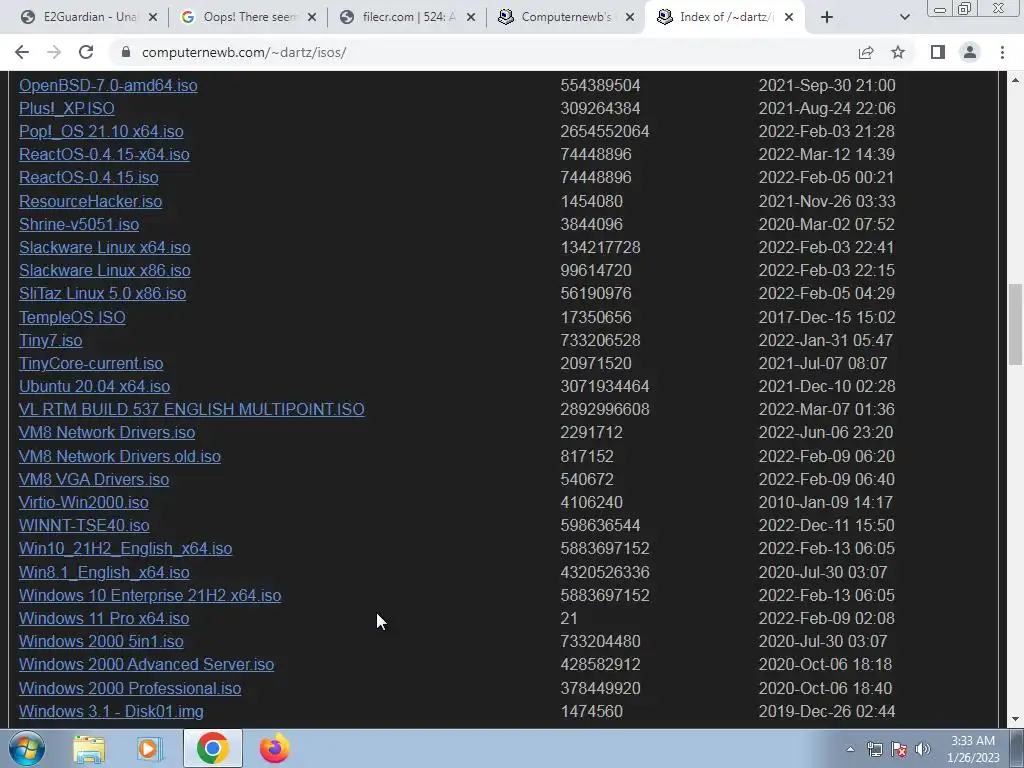Close the E2Guardian tab

click(x=153, y=18)
